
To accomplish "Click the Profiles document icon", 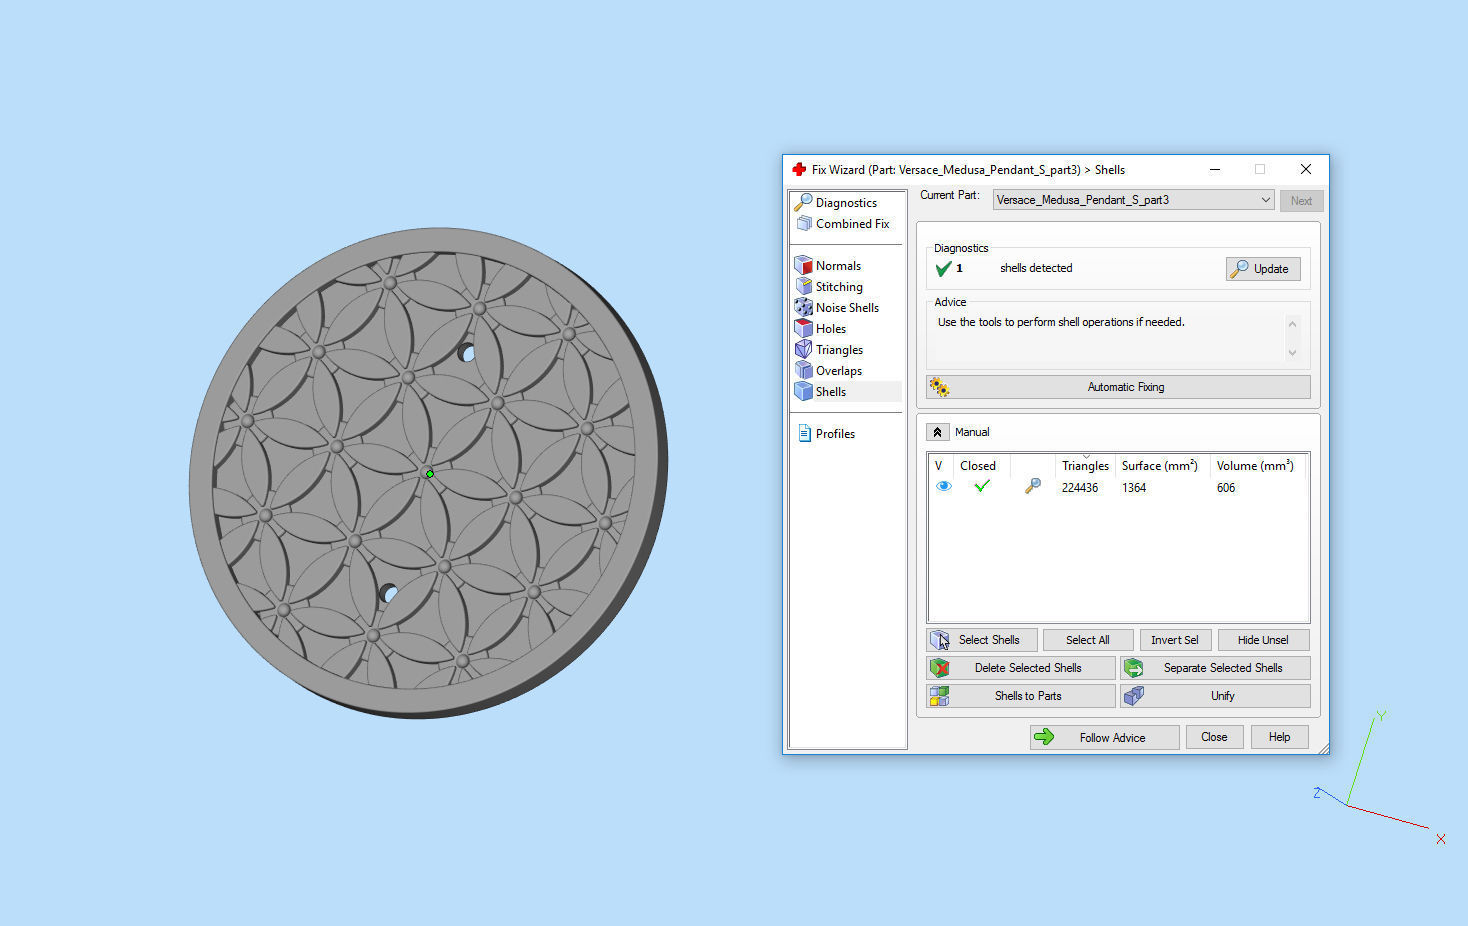I will pos(804,434).
